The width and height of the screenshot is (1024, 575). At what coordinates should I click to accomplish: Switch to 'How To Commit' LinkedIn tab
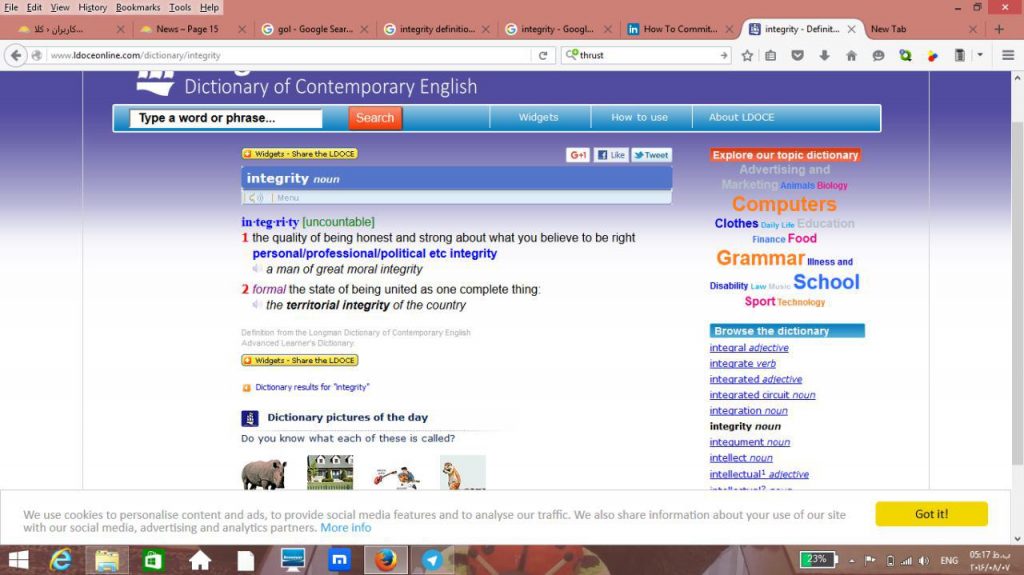(680, 29)
